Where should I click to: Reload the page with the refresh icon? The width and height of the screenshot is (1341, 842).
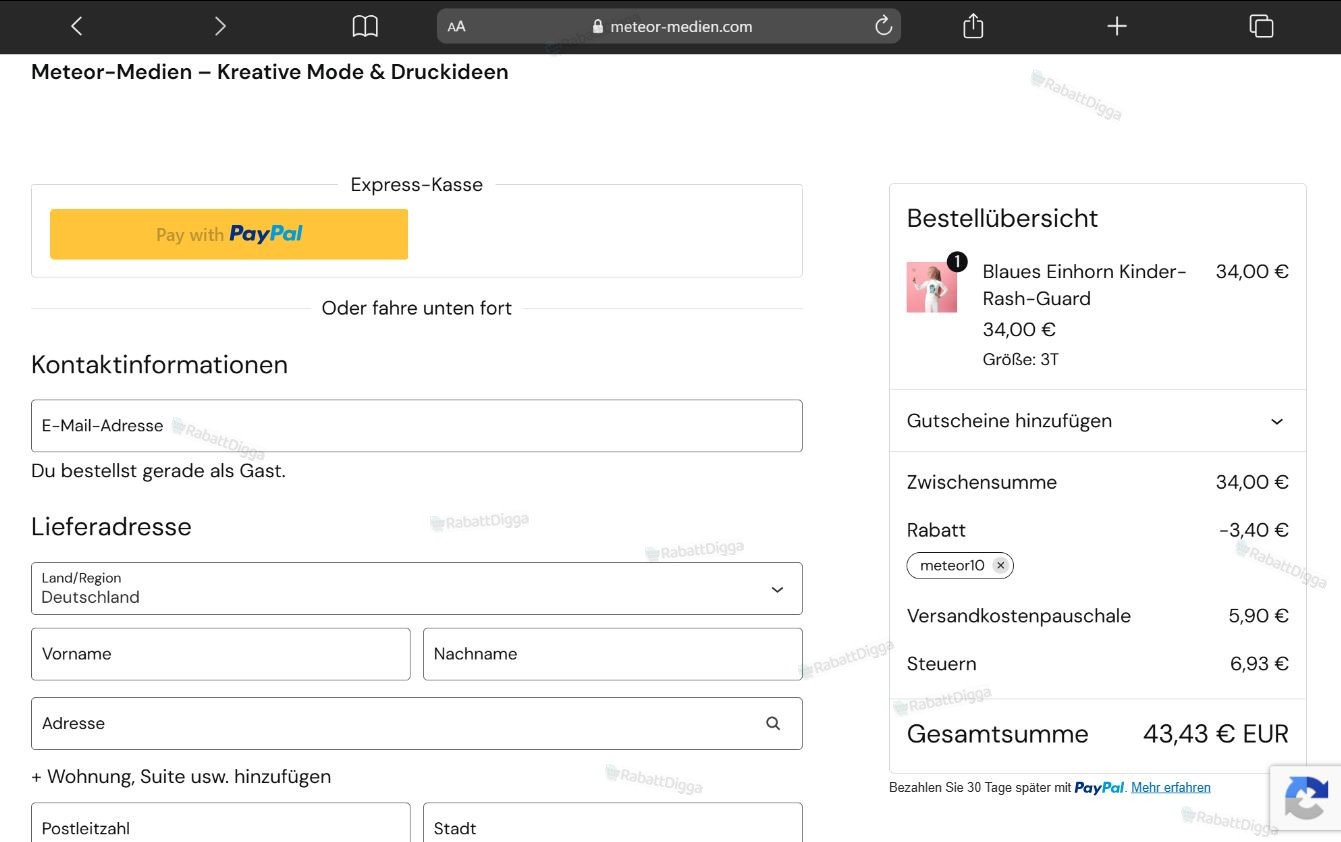point(883,26)
